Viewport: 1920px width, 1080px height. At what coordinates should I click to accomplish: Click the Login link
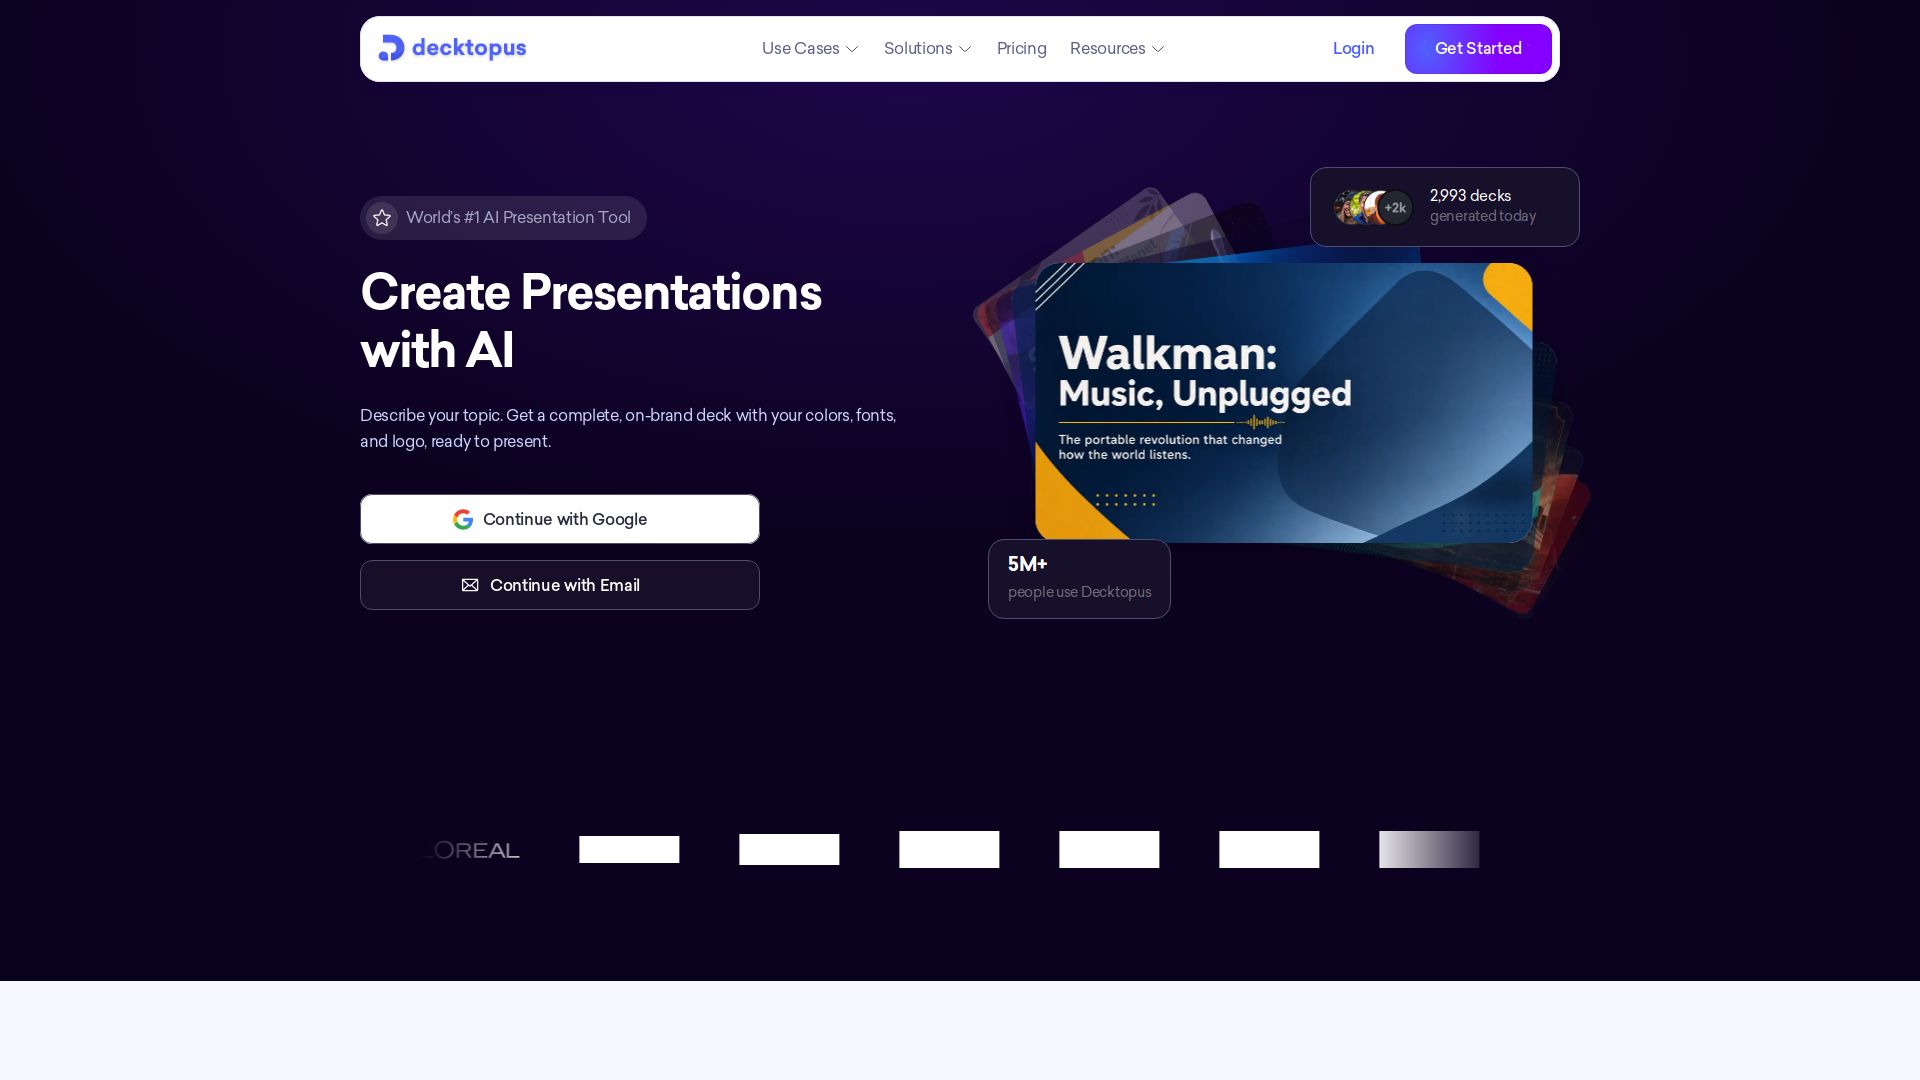[1353, 48]
